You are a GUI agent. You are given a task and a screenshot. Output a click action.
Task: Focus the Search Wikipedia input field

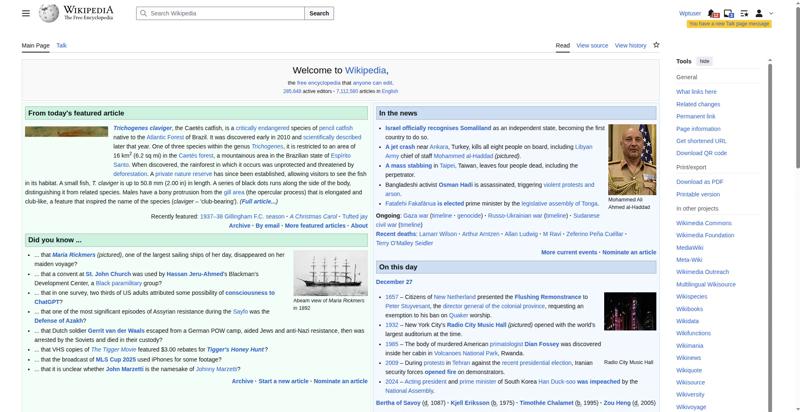220,14
